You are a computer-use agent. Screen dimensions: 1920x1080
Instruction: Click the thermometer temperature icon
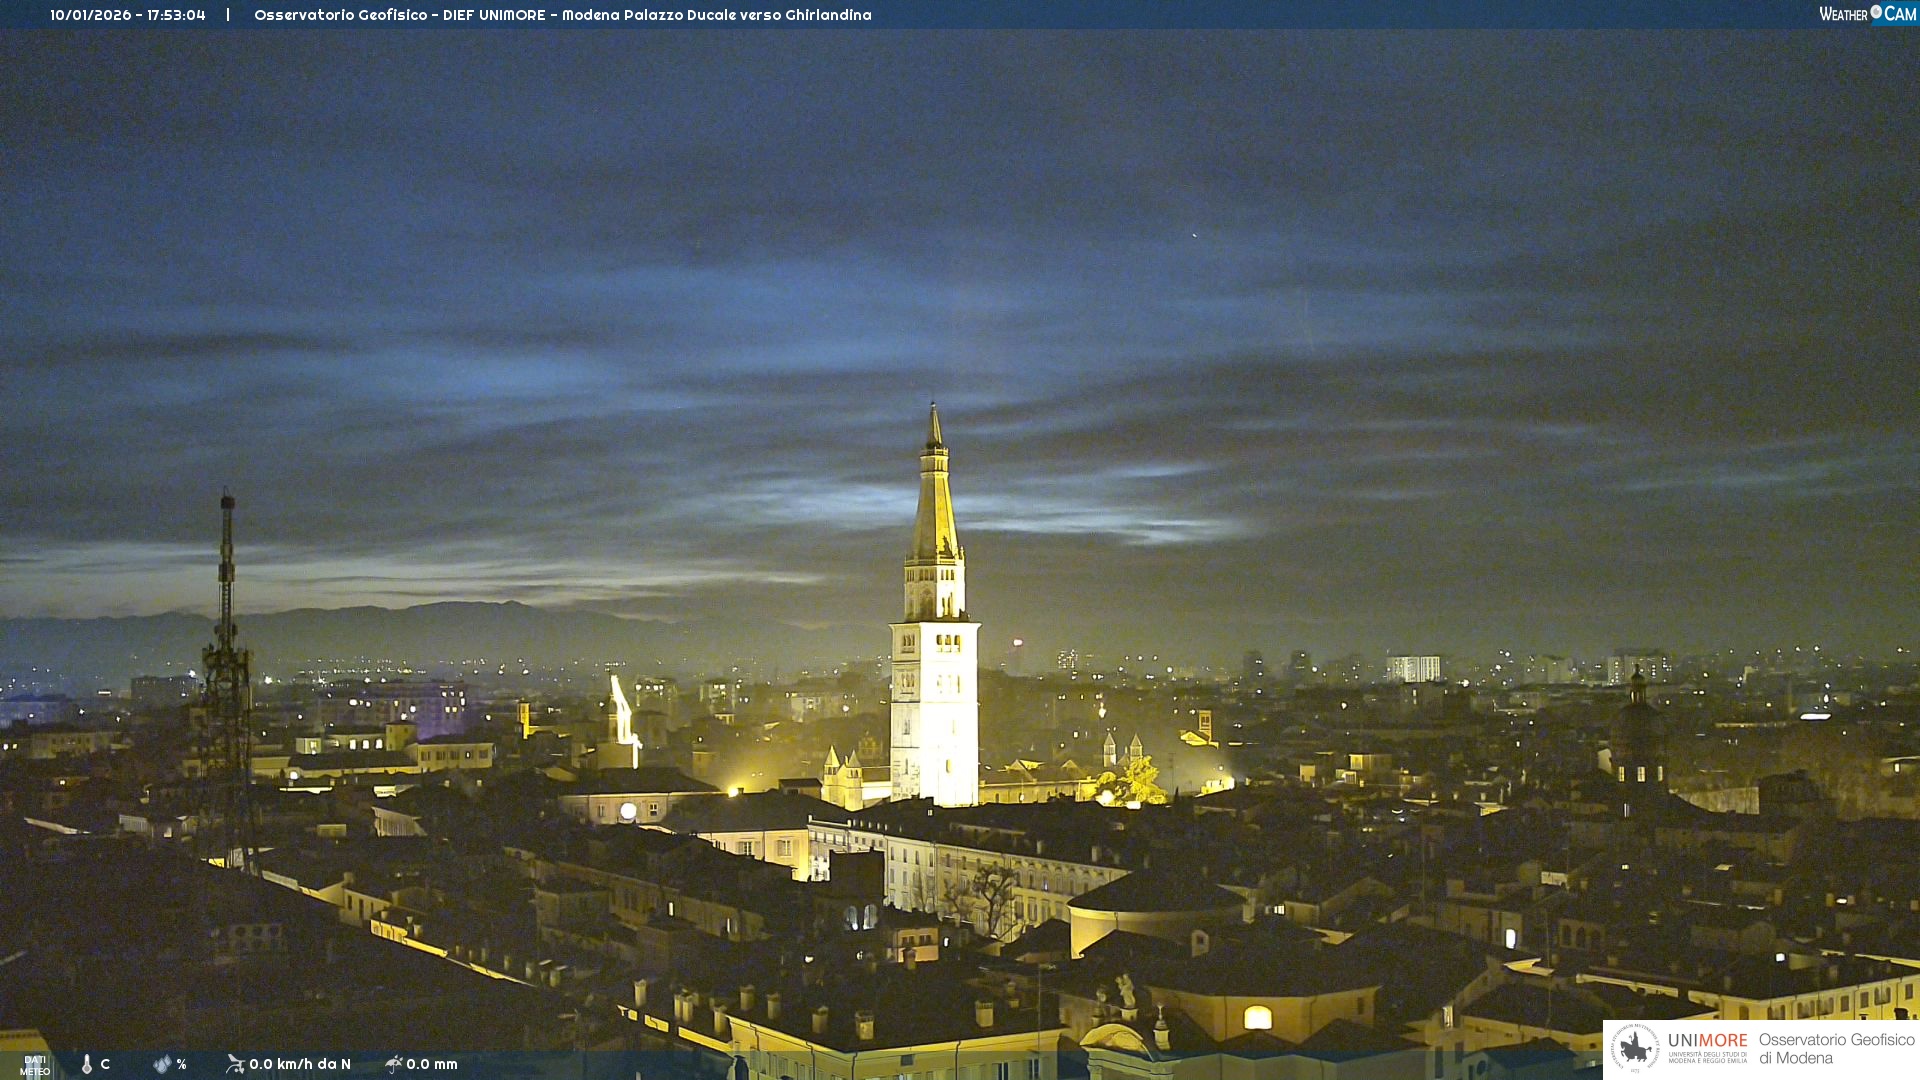(87, 1064)
